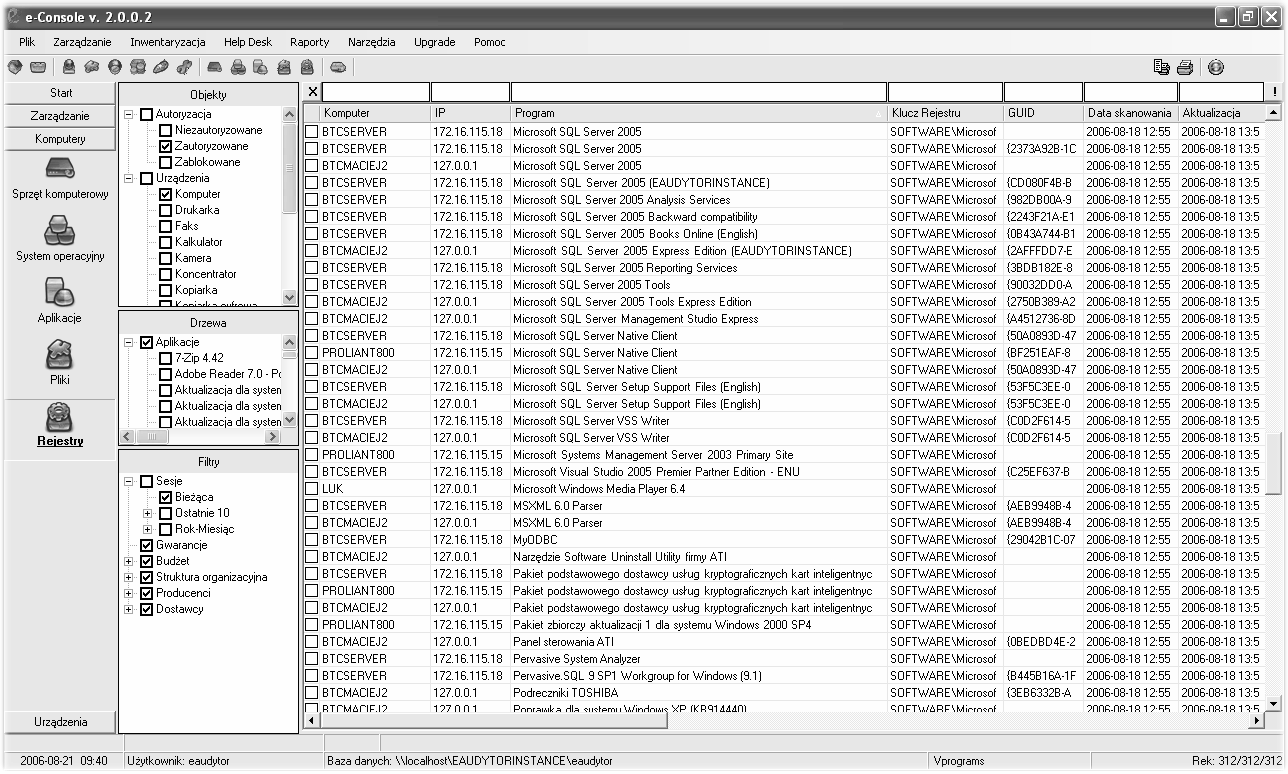Open the Narzędzia menu
Viewport: 1288px width, 774px height.
point(372,42)
